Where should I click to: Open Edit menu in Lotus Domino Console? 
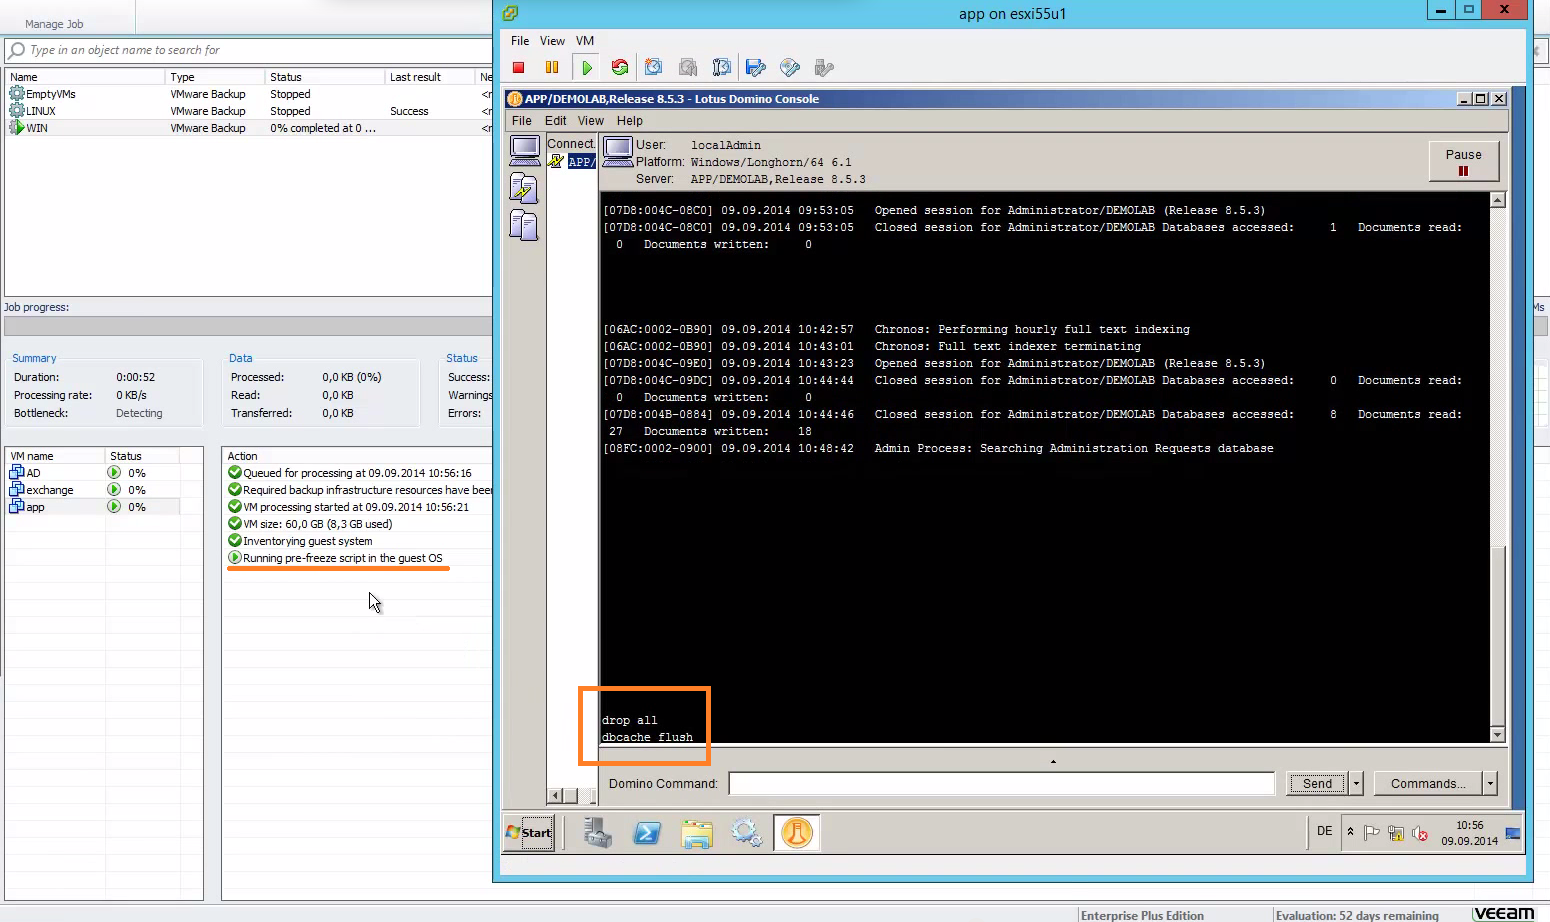coord(555,121)
